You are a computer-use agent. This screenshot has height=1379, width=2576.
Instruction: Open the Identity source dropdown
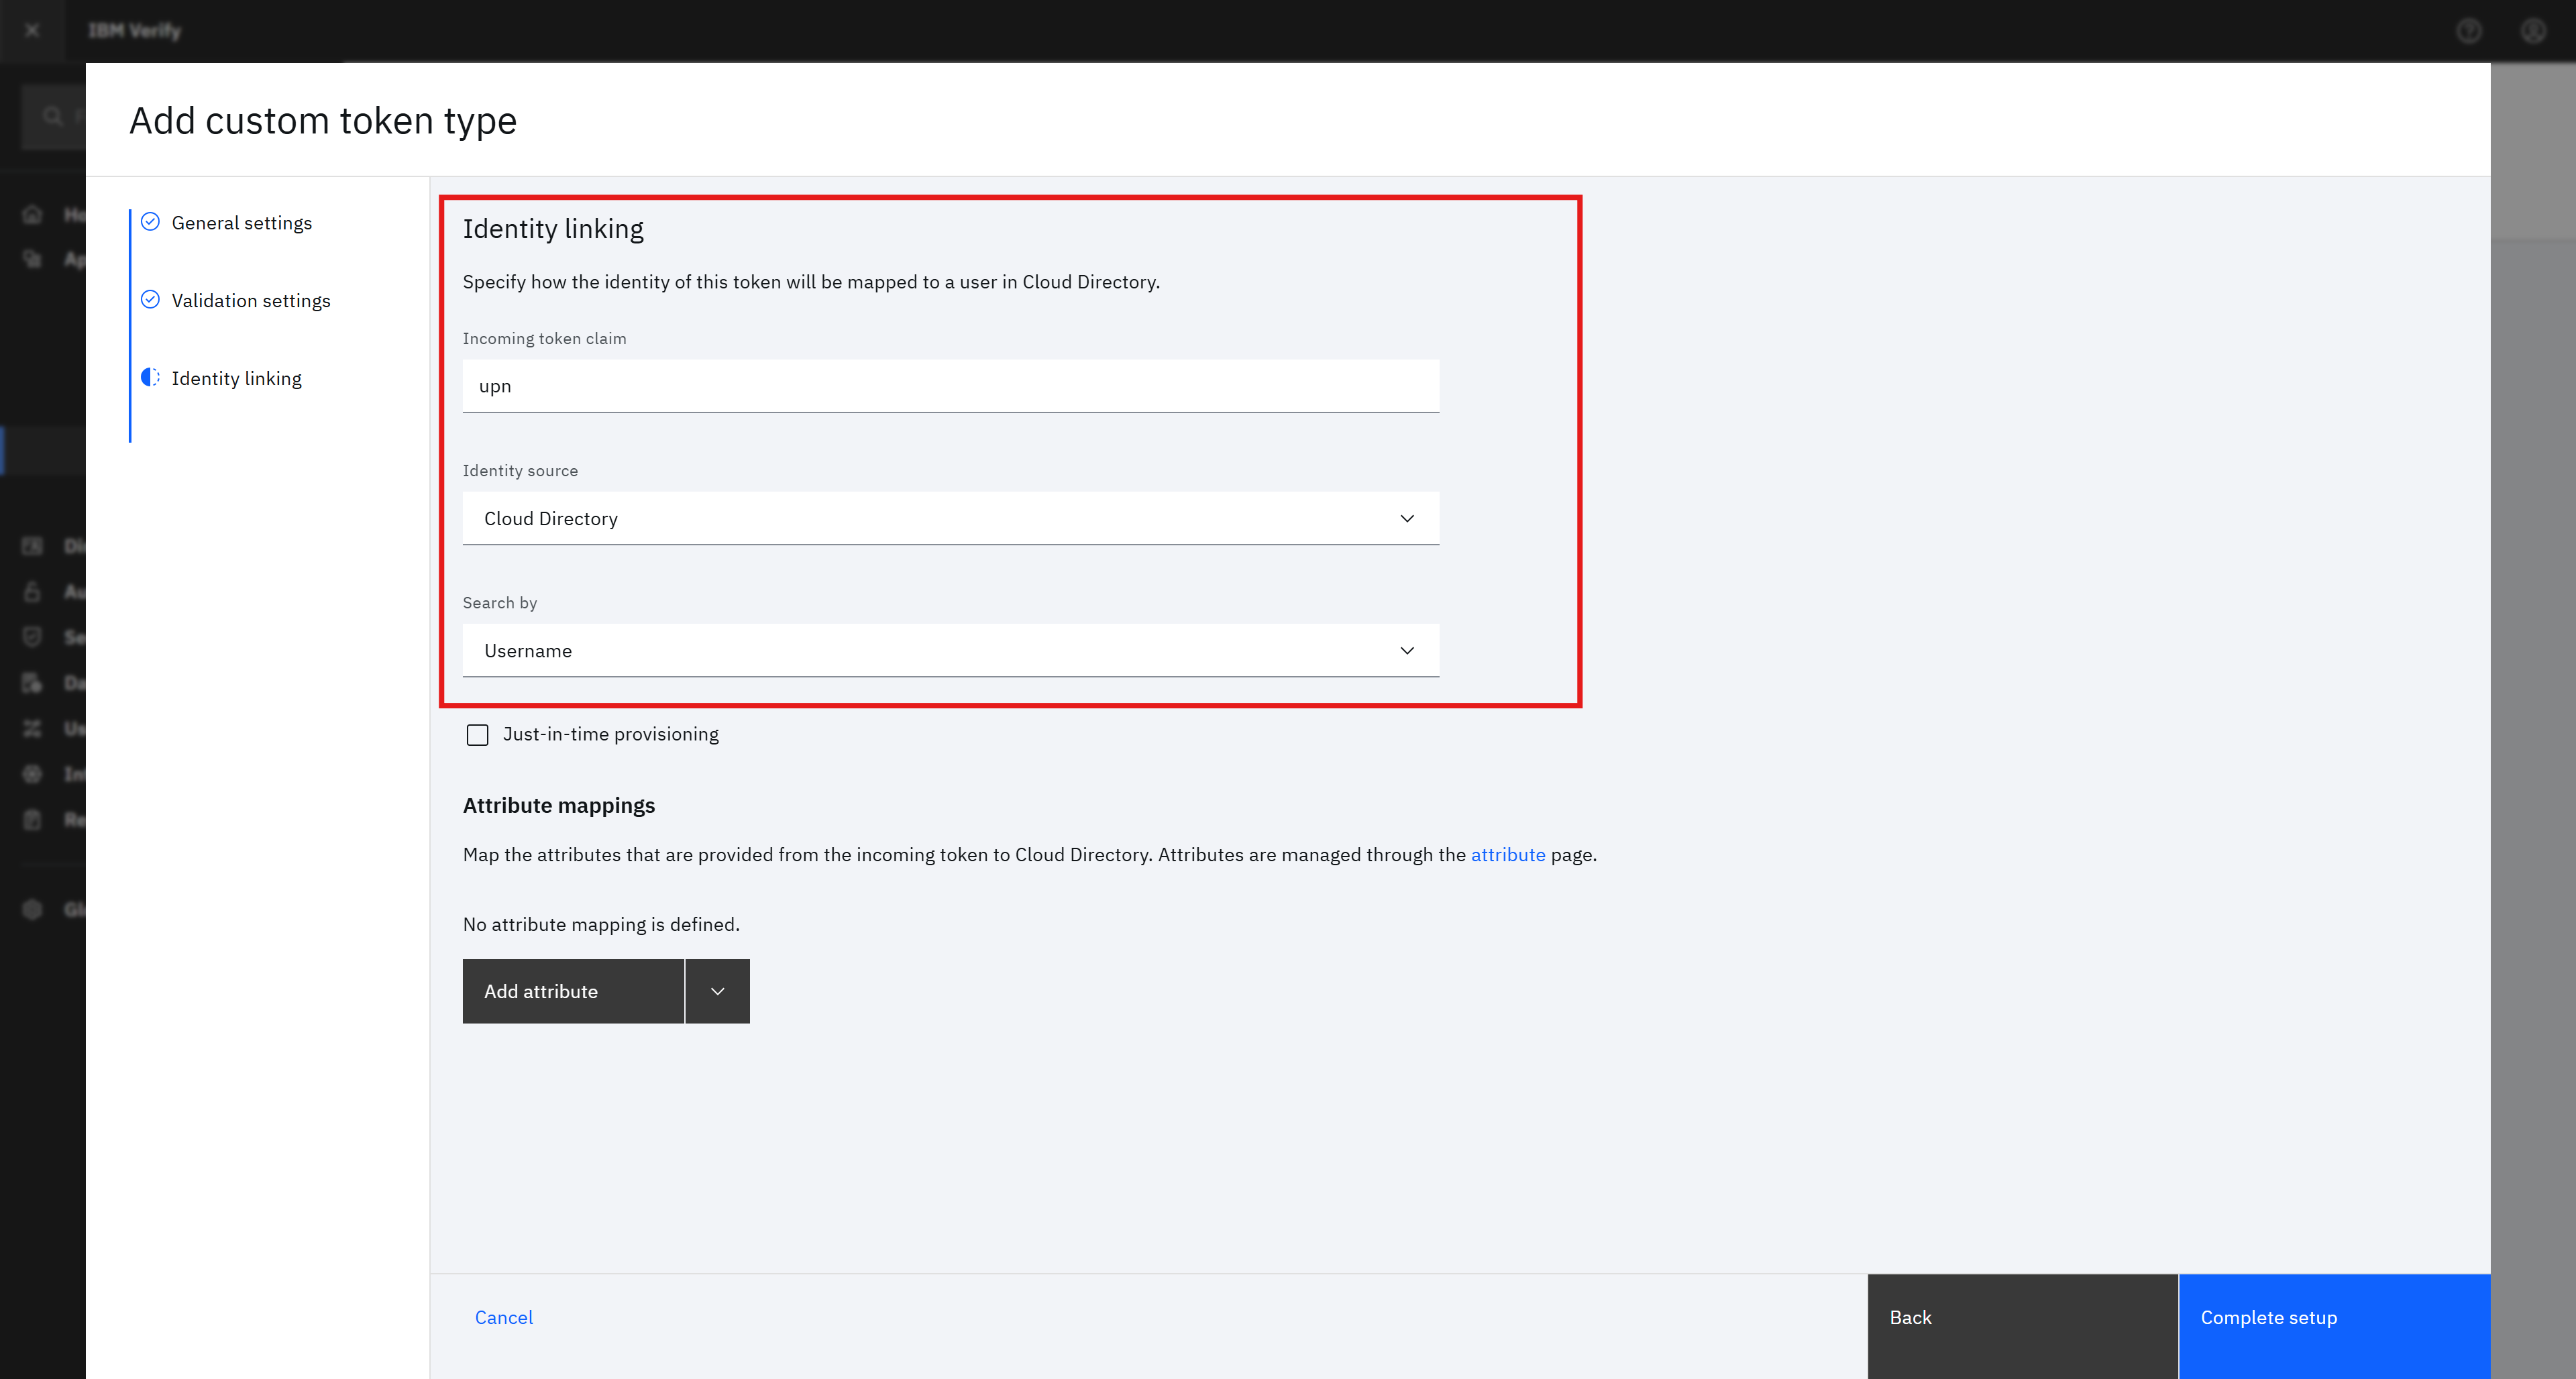coord(950,518)
